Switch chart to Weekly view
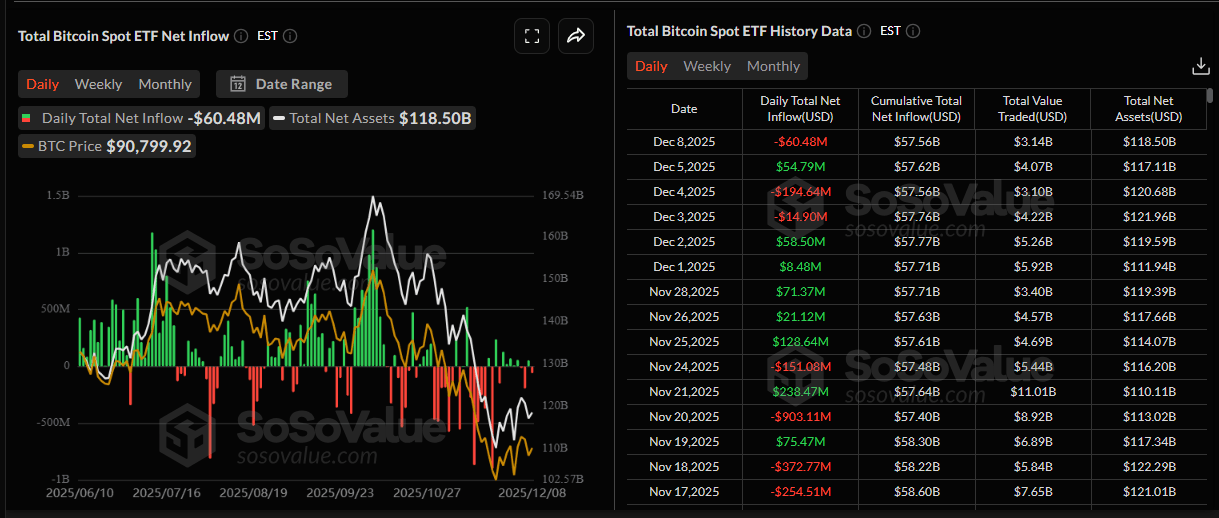 pos(98,84)
